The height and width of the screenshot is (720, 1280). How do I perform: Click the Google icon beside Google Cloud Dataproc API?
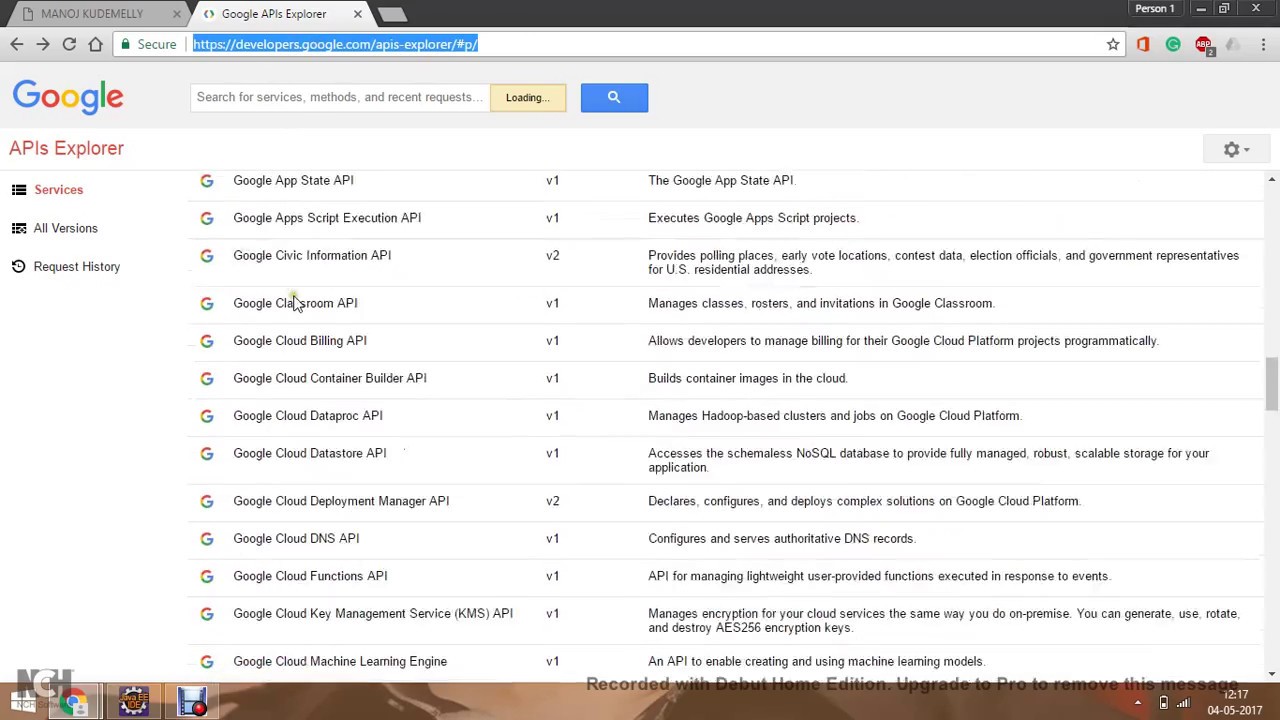[x=207, y=416]
